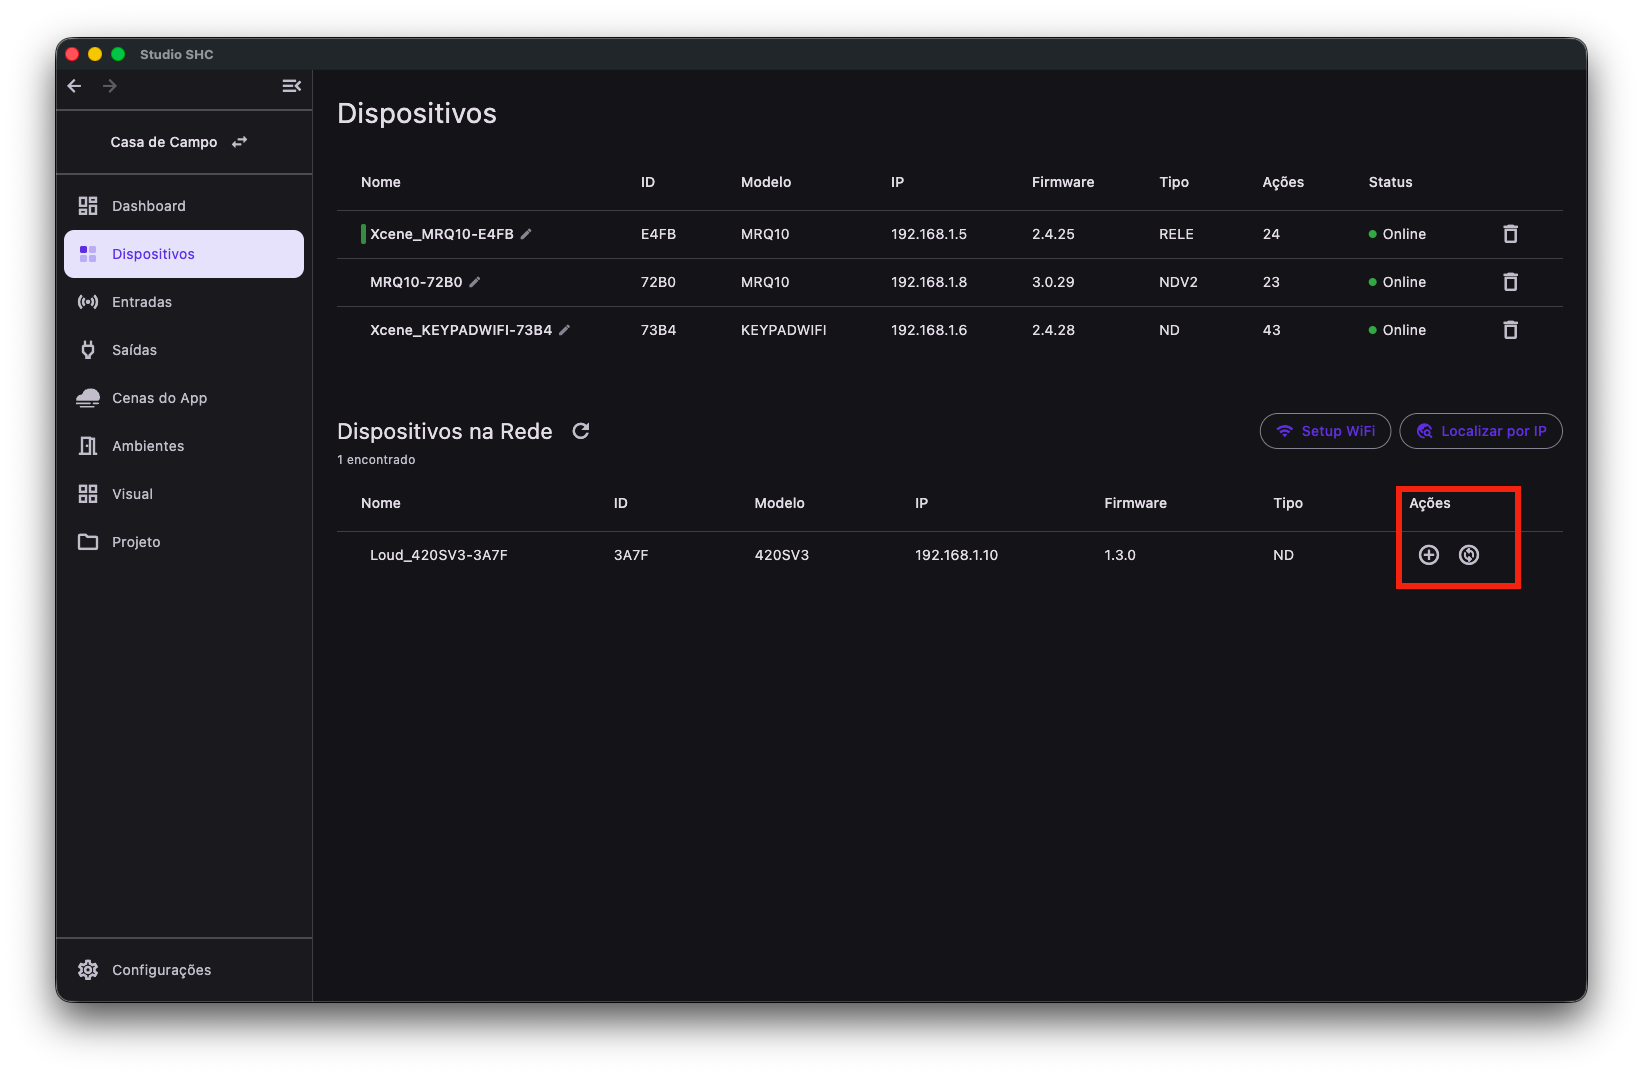Click the sync icon for Loud_420SV3-3A7F
Screen dimensions: 1643x1076
click(1469, 555)
